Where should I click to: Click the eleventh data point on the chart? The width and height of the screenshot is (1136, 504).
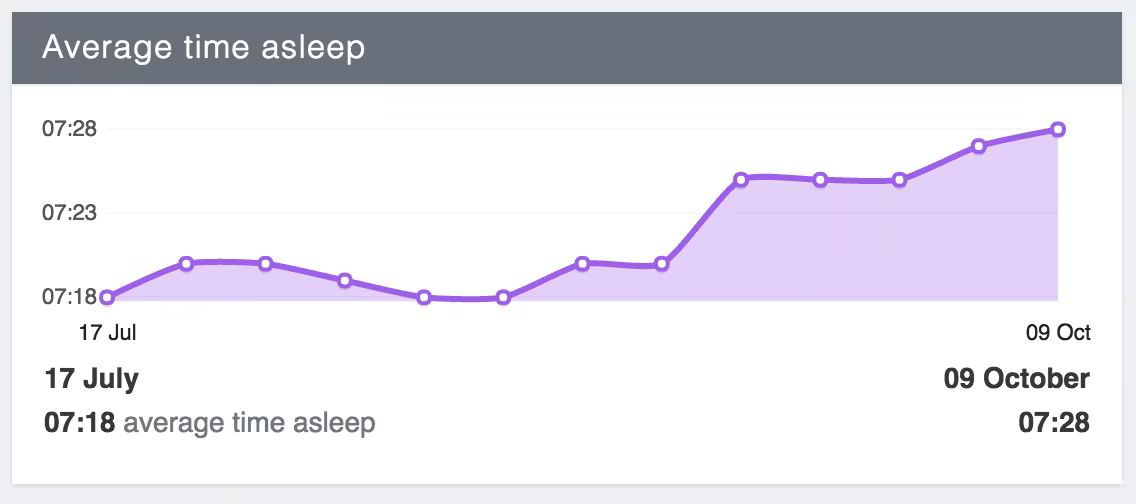[900, 180]
